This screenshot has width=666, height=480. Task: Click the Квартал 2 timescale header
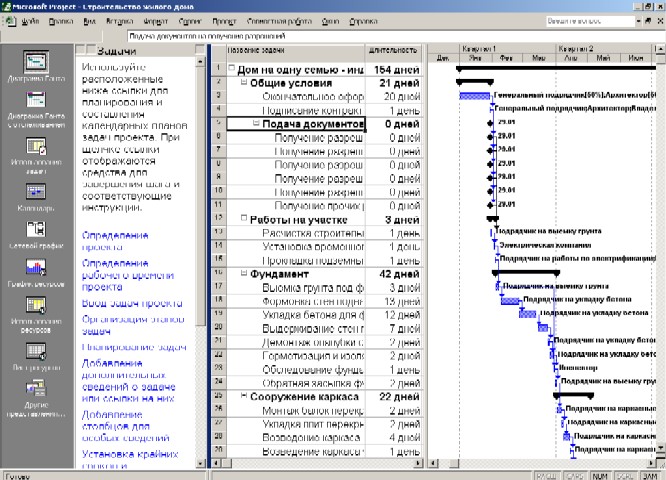[604, 48]
